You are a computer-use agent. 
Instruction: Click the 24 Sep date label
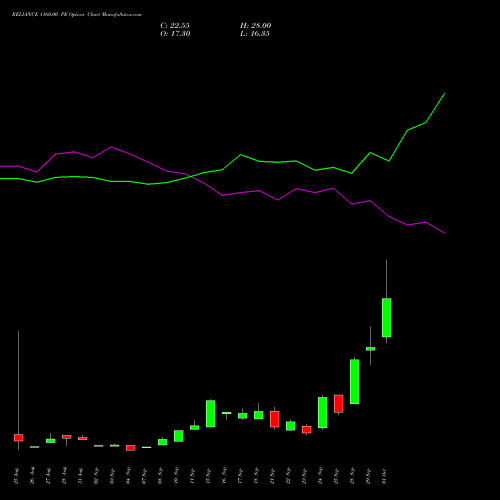[x=320, y=476]
